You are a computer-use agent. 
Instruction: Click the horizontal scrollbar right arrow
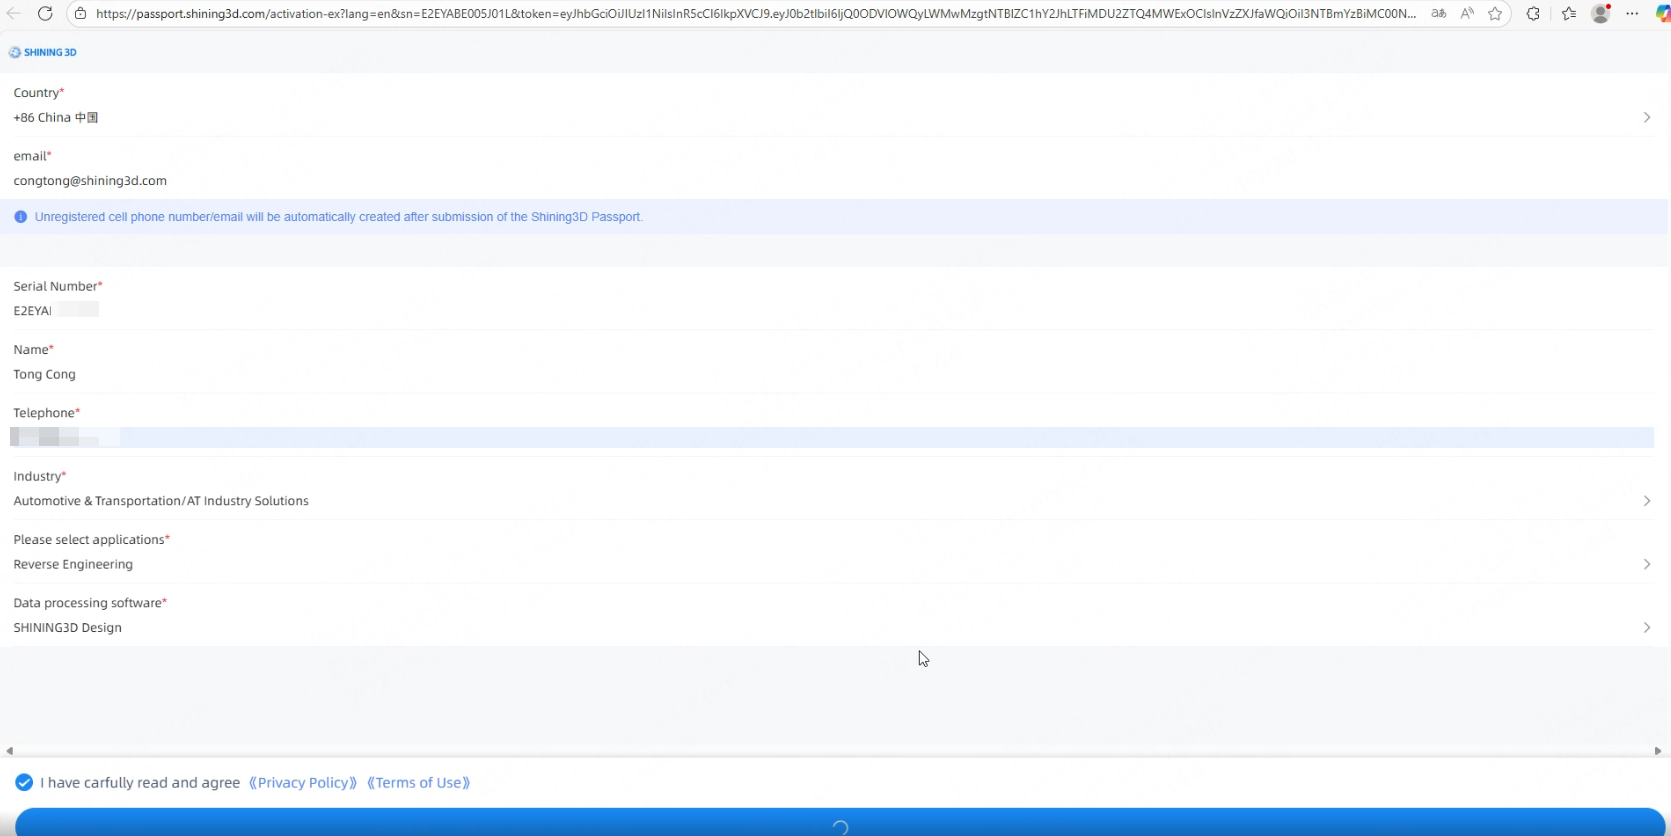(x=1658, y=751)
